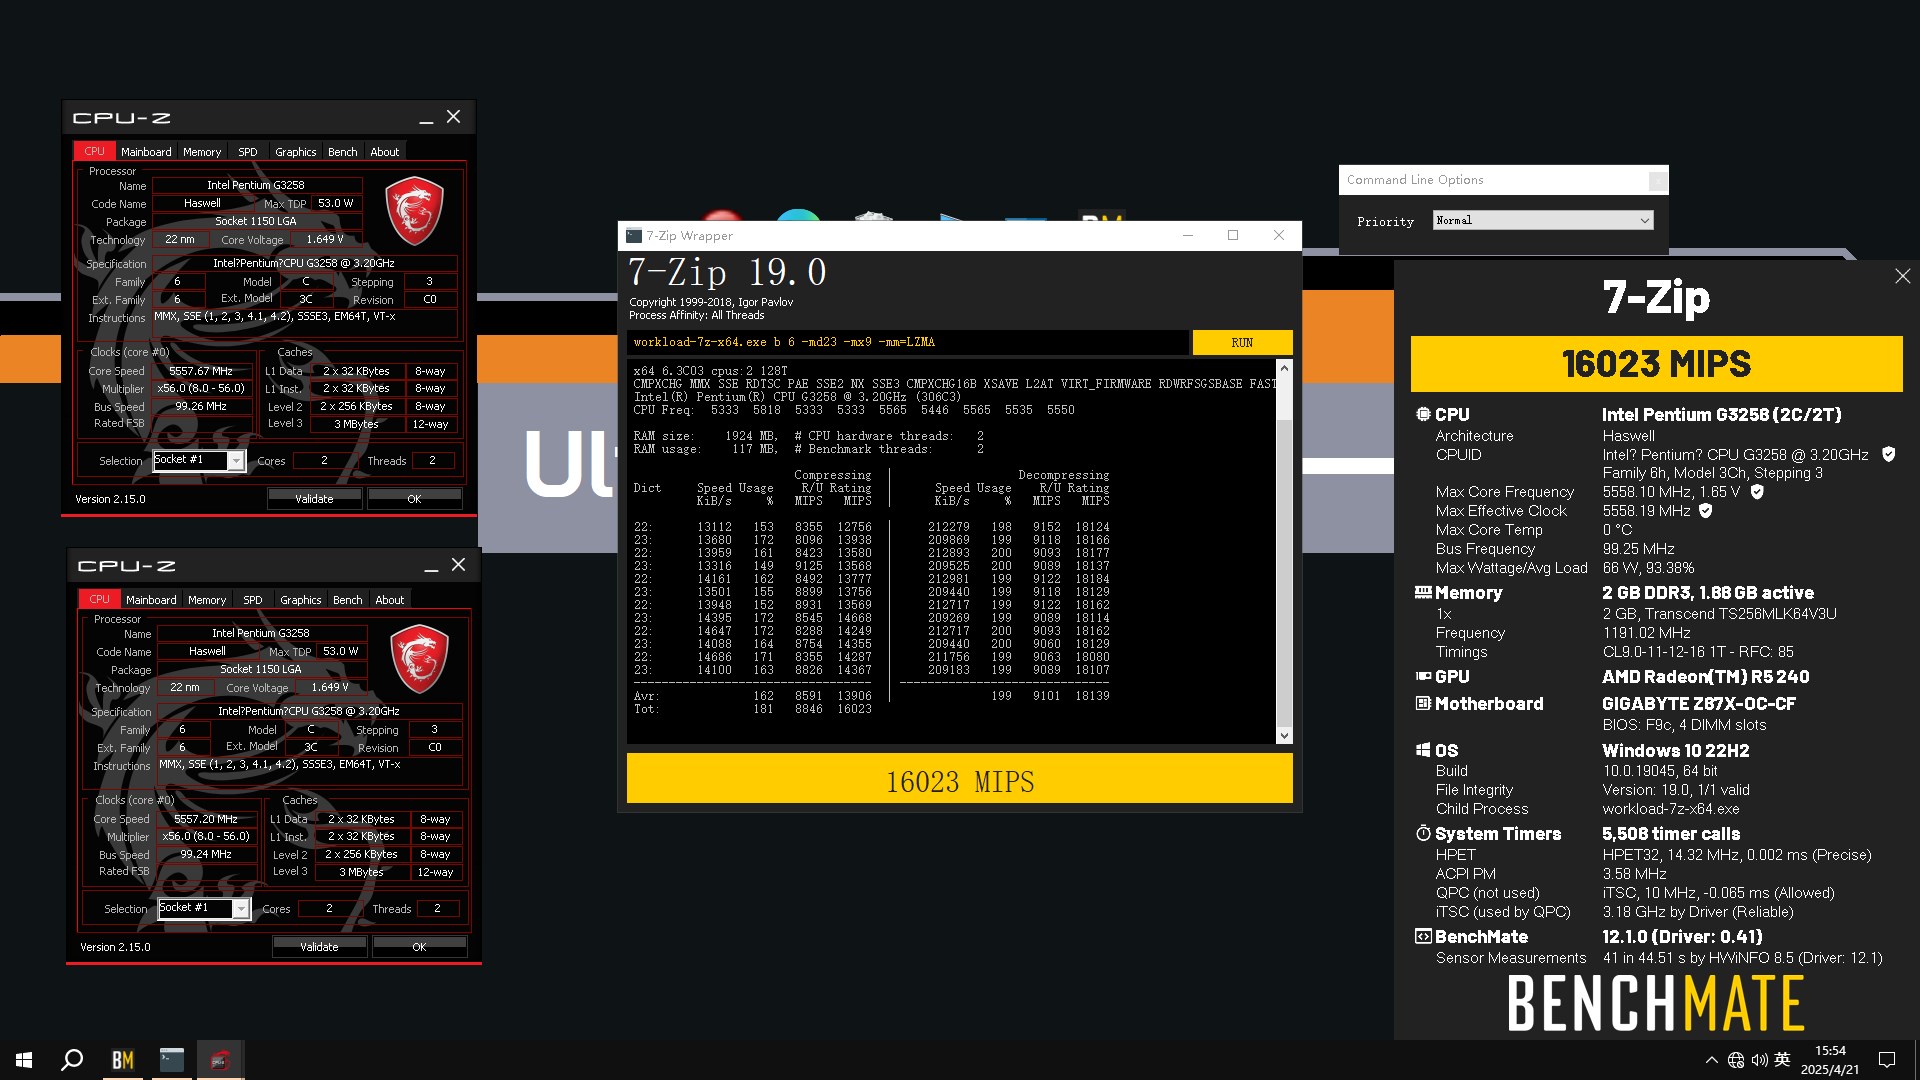The width and height of the screenshot is (1920, 1080).
Task: Click the 7-Zip command line field
Action: 908,342
